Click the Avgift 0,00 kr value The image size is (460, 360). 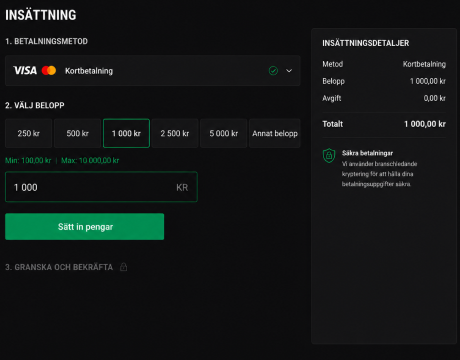click(435, 98)
